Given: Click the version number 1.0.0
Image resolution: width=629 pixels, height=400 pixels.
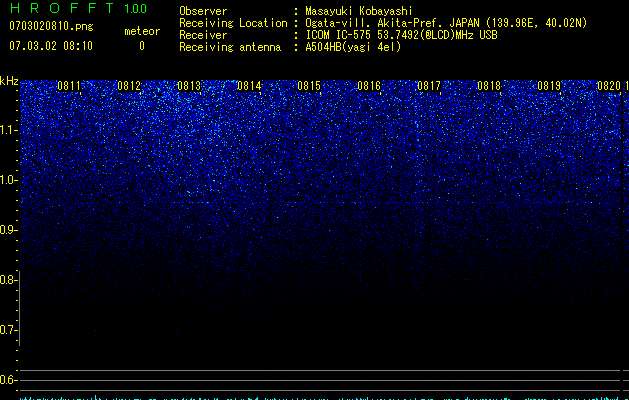Looking at the screenshot, I should 136,9.
